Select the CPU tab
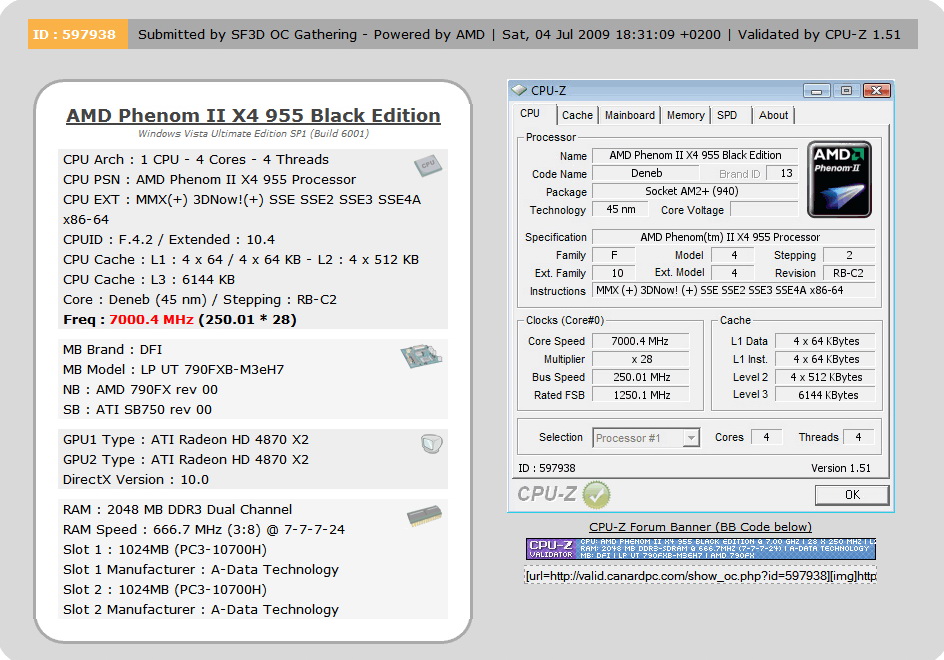This screenshot has height=660, width=944. 530,114
